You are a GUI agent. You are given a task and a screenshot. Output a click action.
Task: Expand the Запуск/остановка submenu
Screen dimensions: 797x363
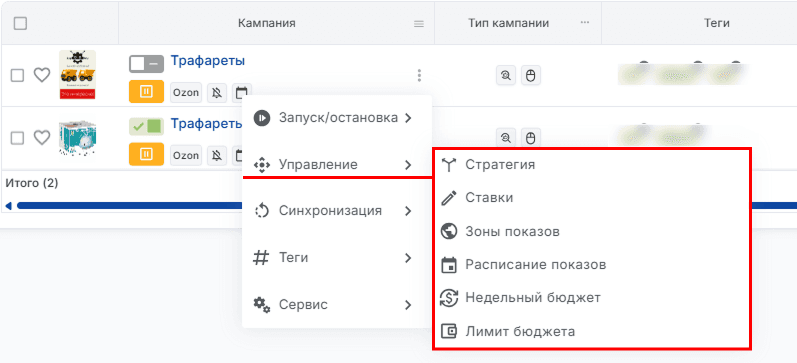click(337, 118)
